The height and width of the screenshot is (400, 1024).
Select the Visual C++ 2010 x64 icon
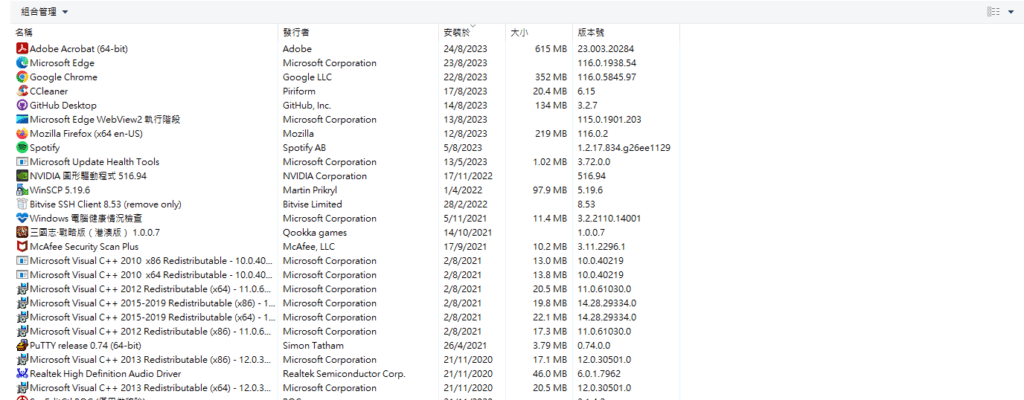click(22, 275)
